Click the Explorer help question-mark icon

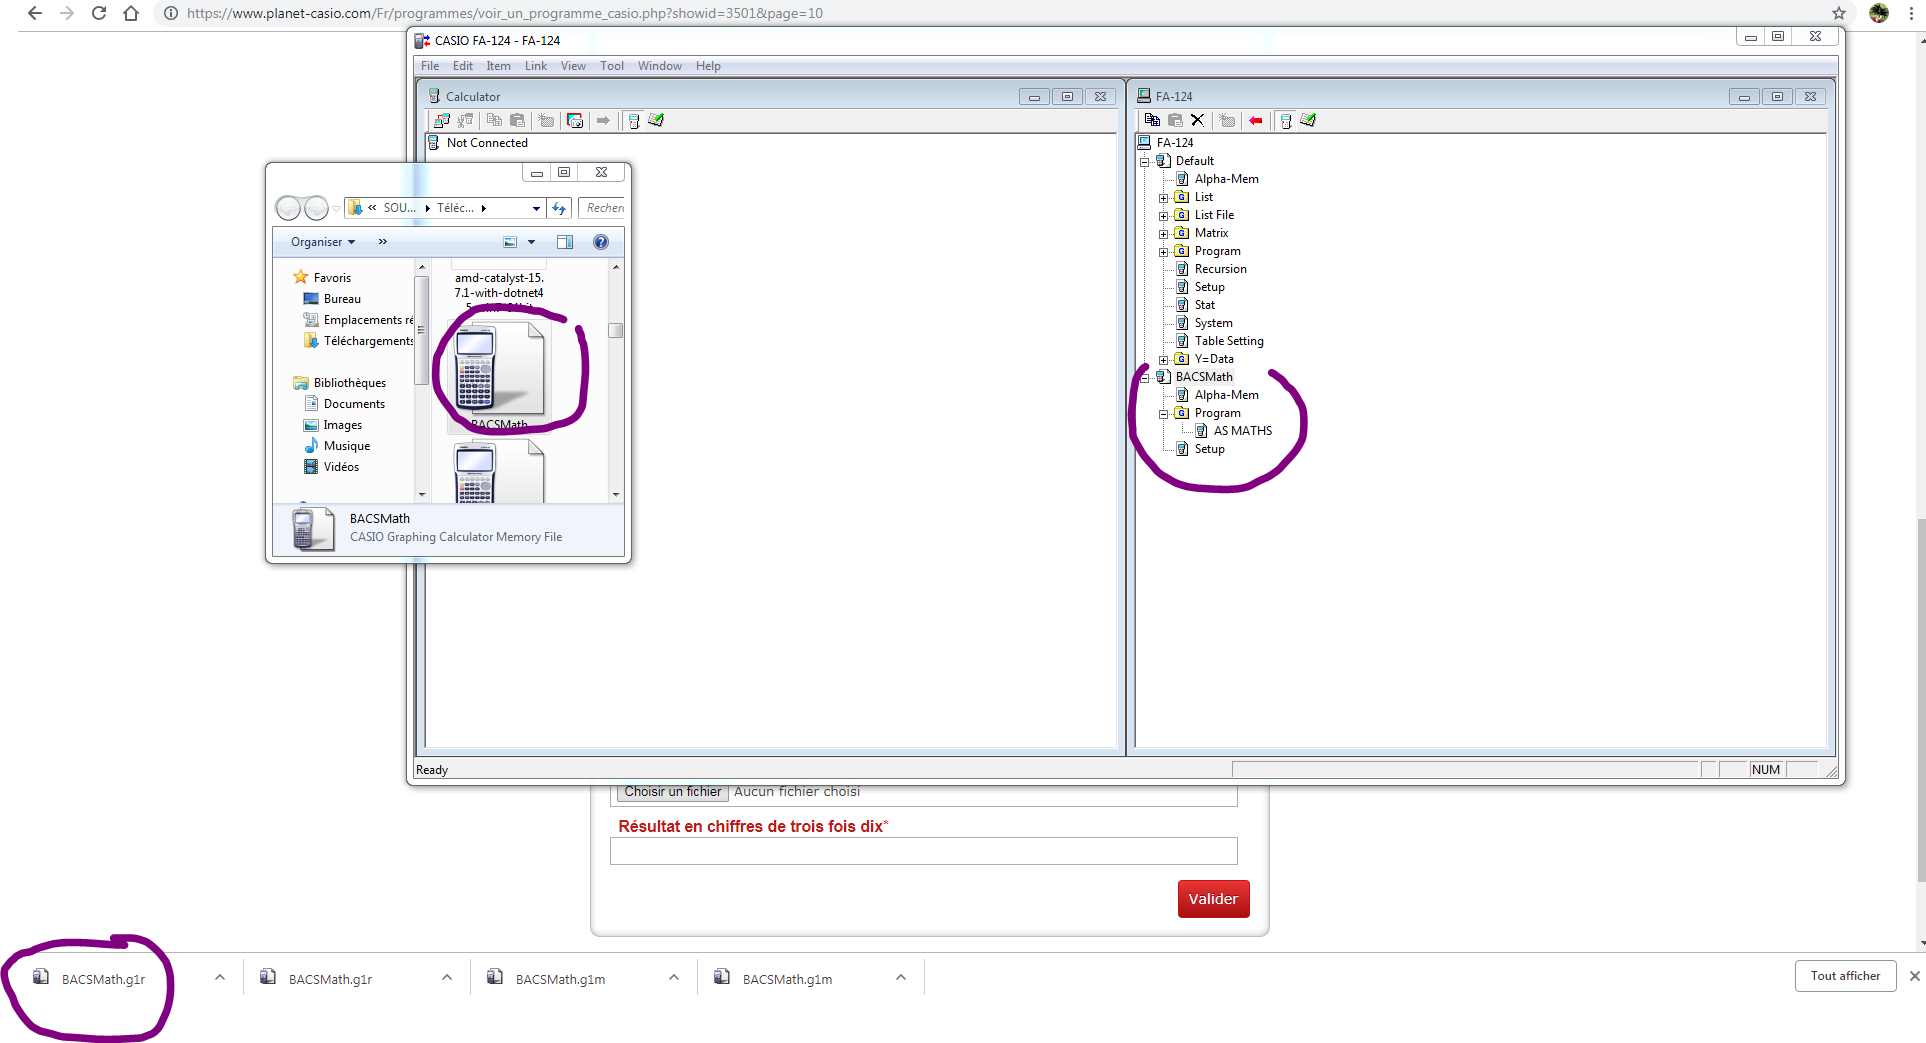pos(601,242)
